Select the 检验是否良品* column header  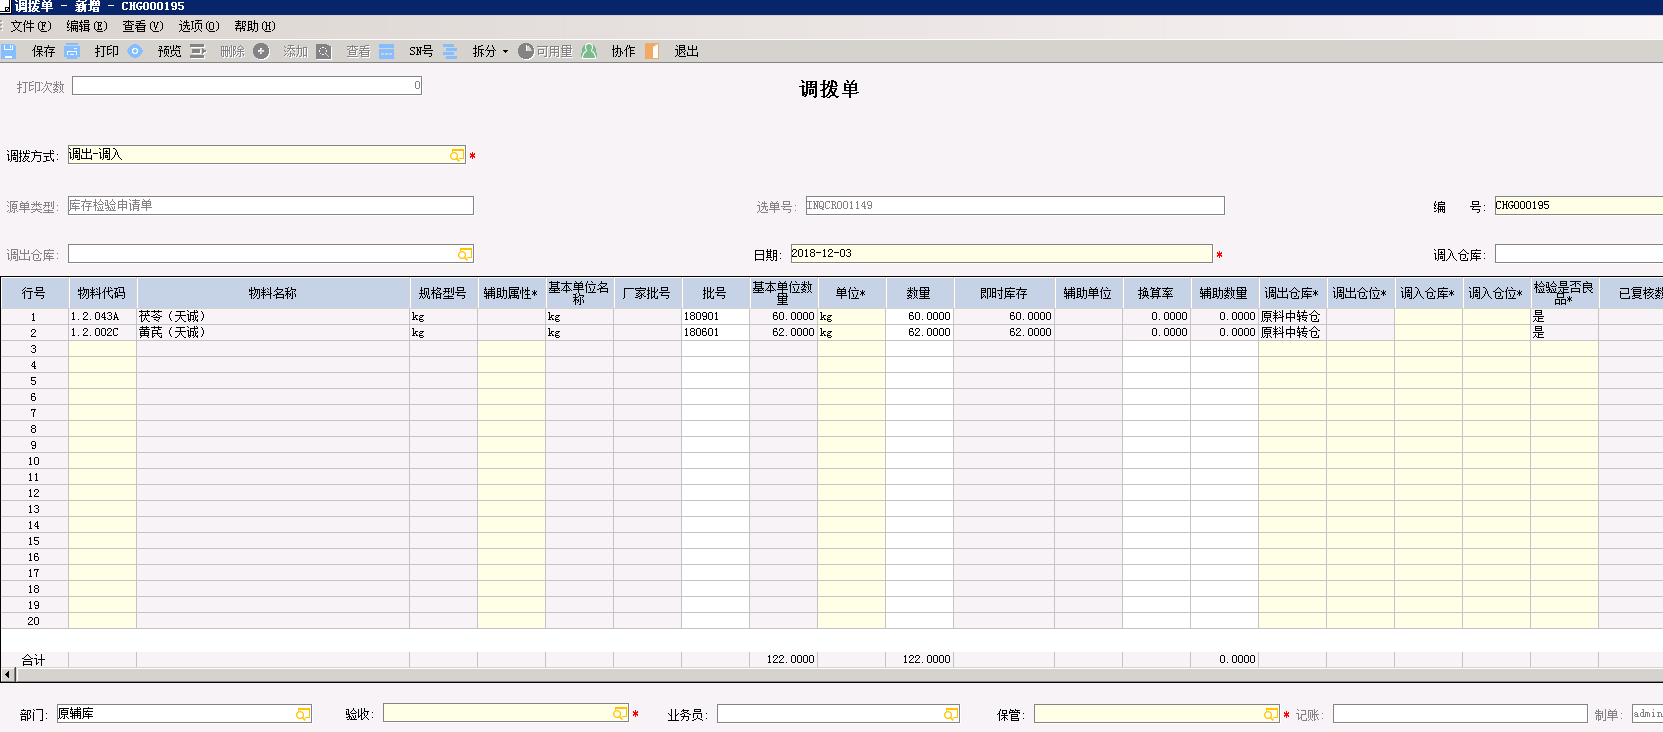(1564, 293)
